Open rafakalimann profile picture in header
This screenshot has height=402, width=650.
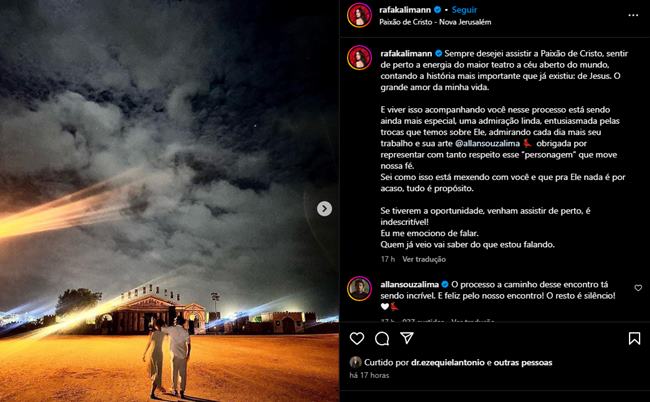[x=359, y=15]
